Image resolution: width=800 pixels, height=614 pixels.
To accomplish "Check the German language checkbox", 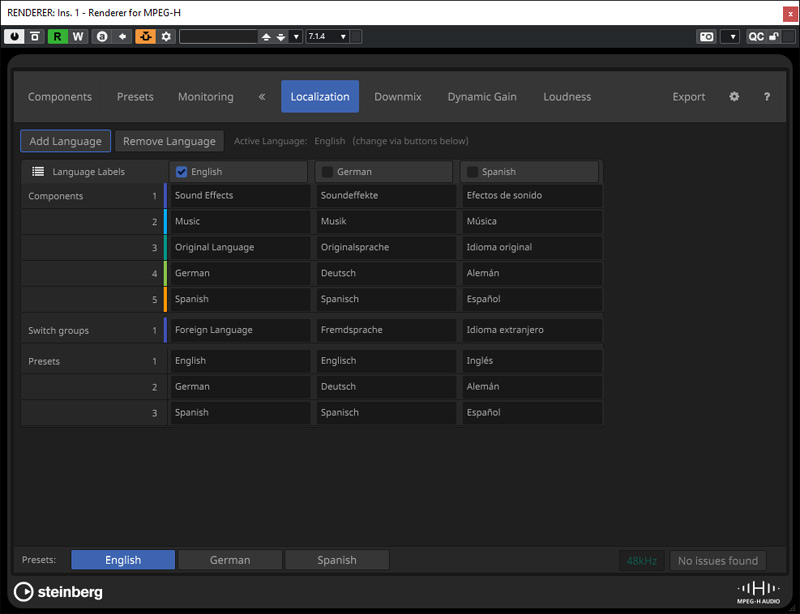I will (327, 172).
